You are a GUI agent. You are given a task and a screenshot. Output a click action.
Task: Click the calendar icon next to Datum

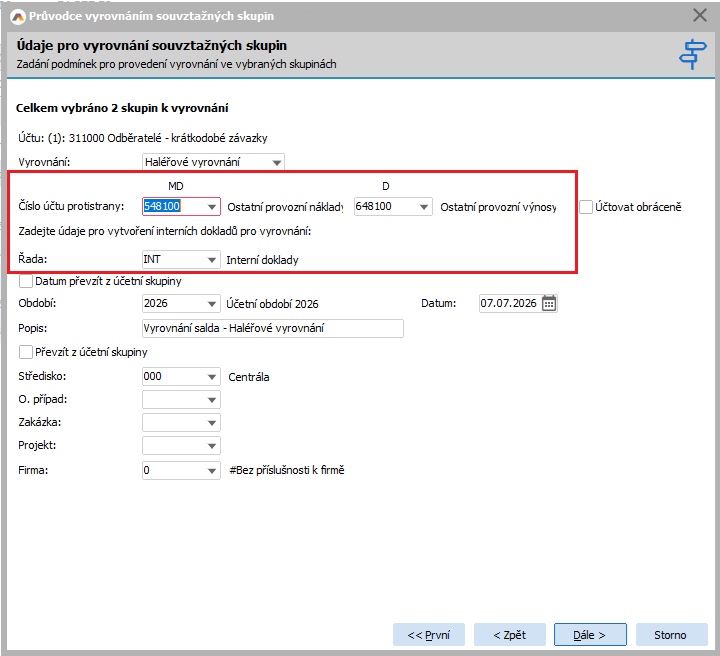[x=549, y=303]
